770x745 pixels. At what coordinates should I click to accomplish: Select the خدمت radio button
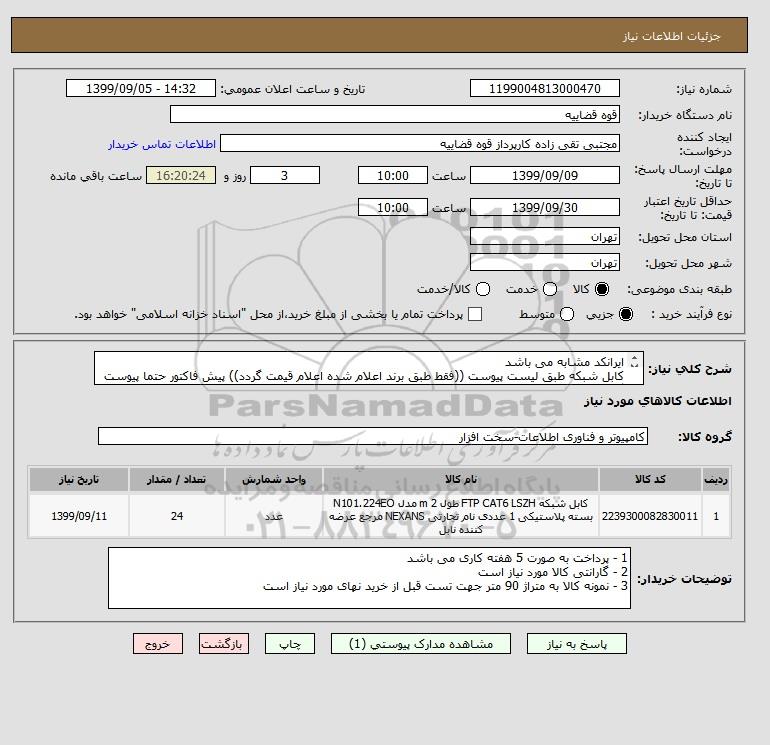pyautogui.click(x=550, y=289)
